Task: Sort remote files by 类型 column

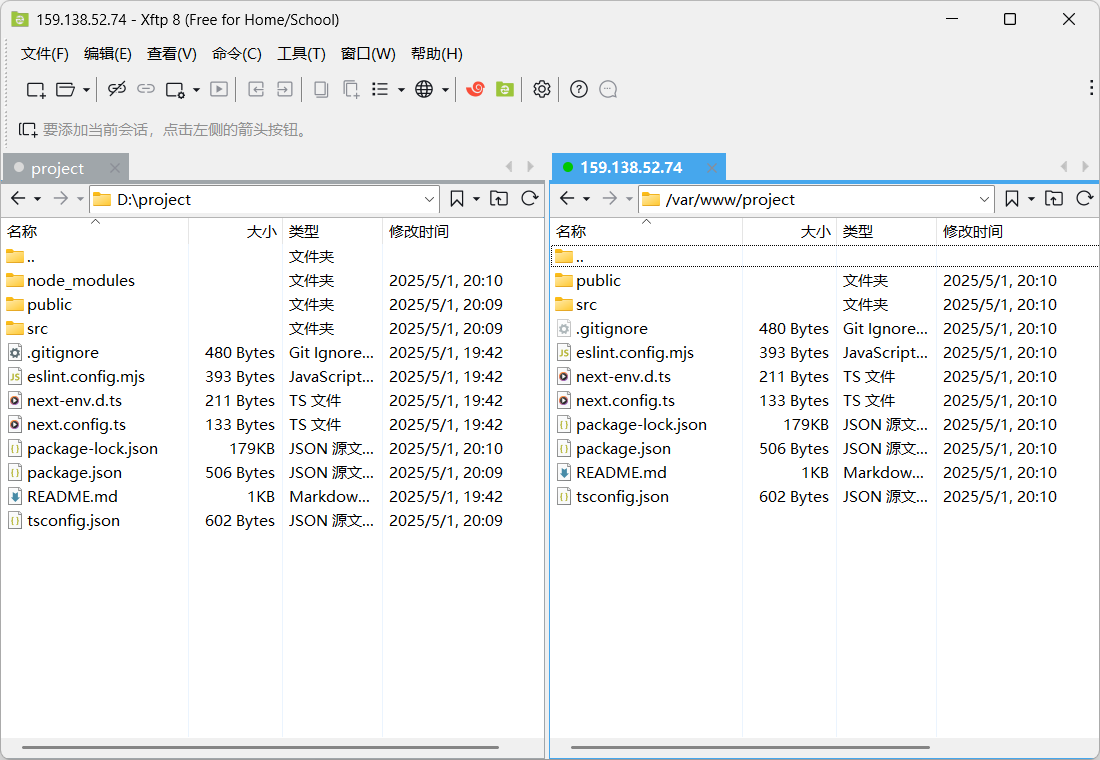Action: (x=886, y=232)
